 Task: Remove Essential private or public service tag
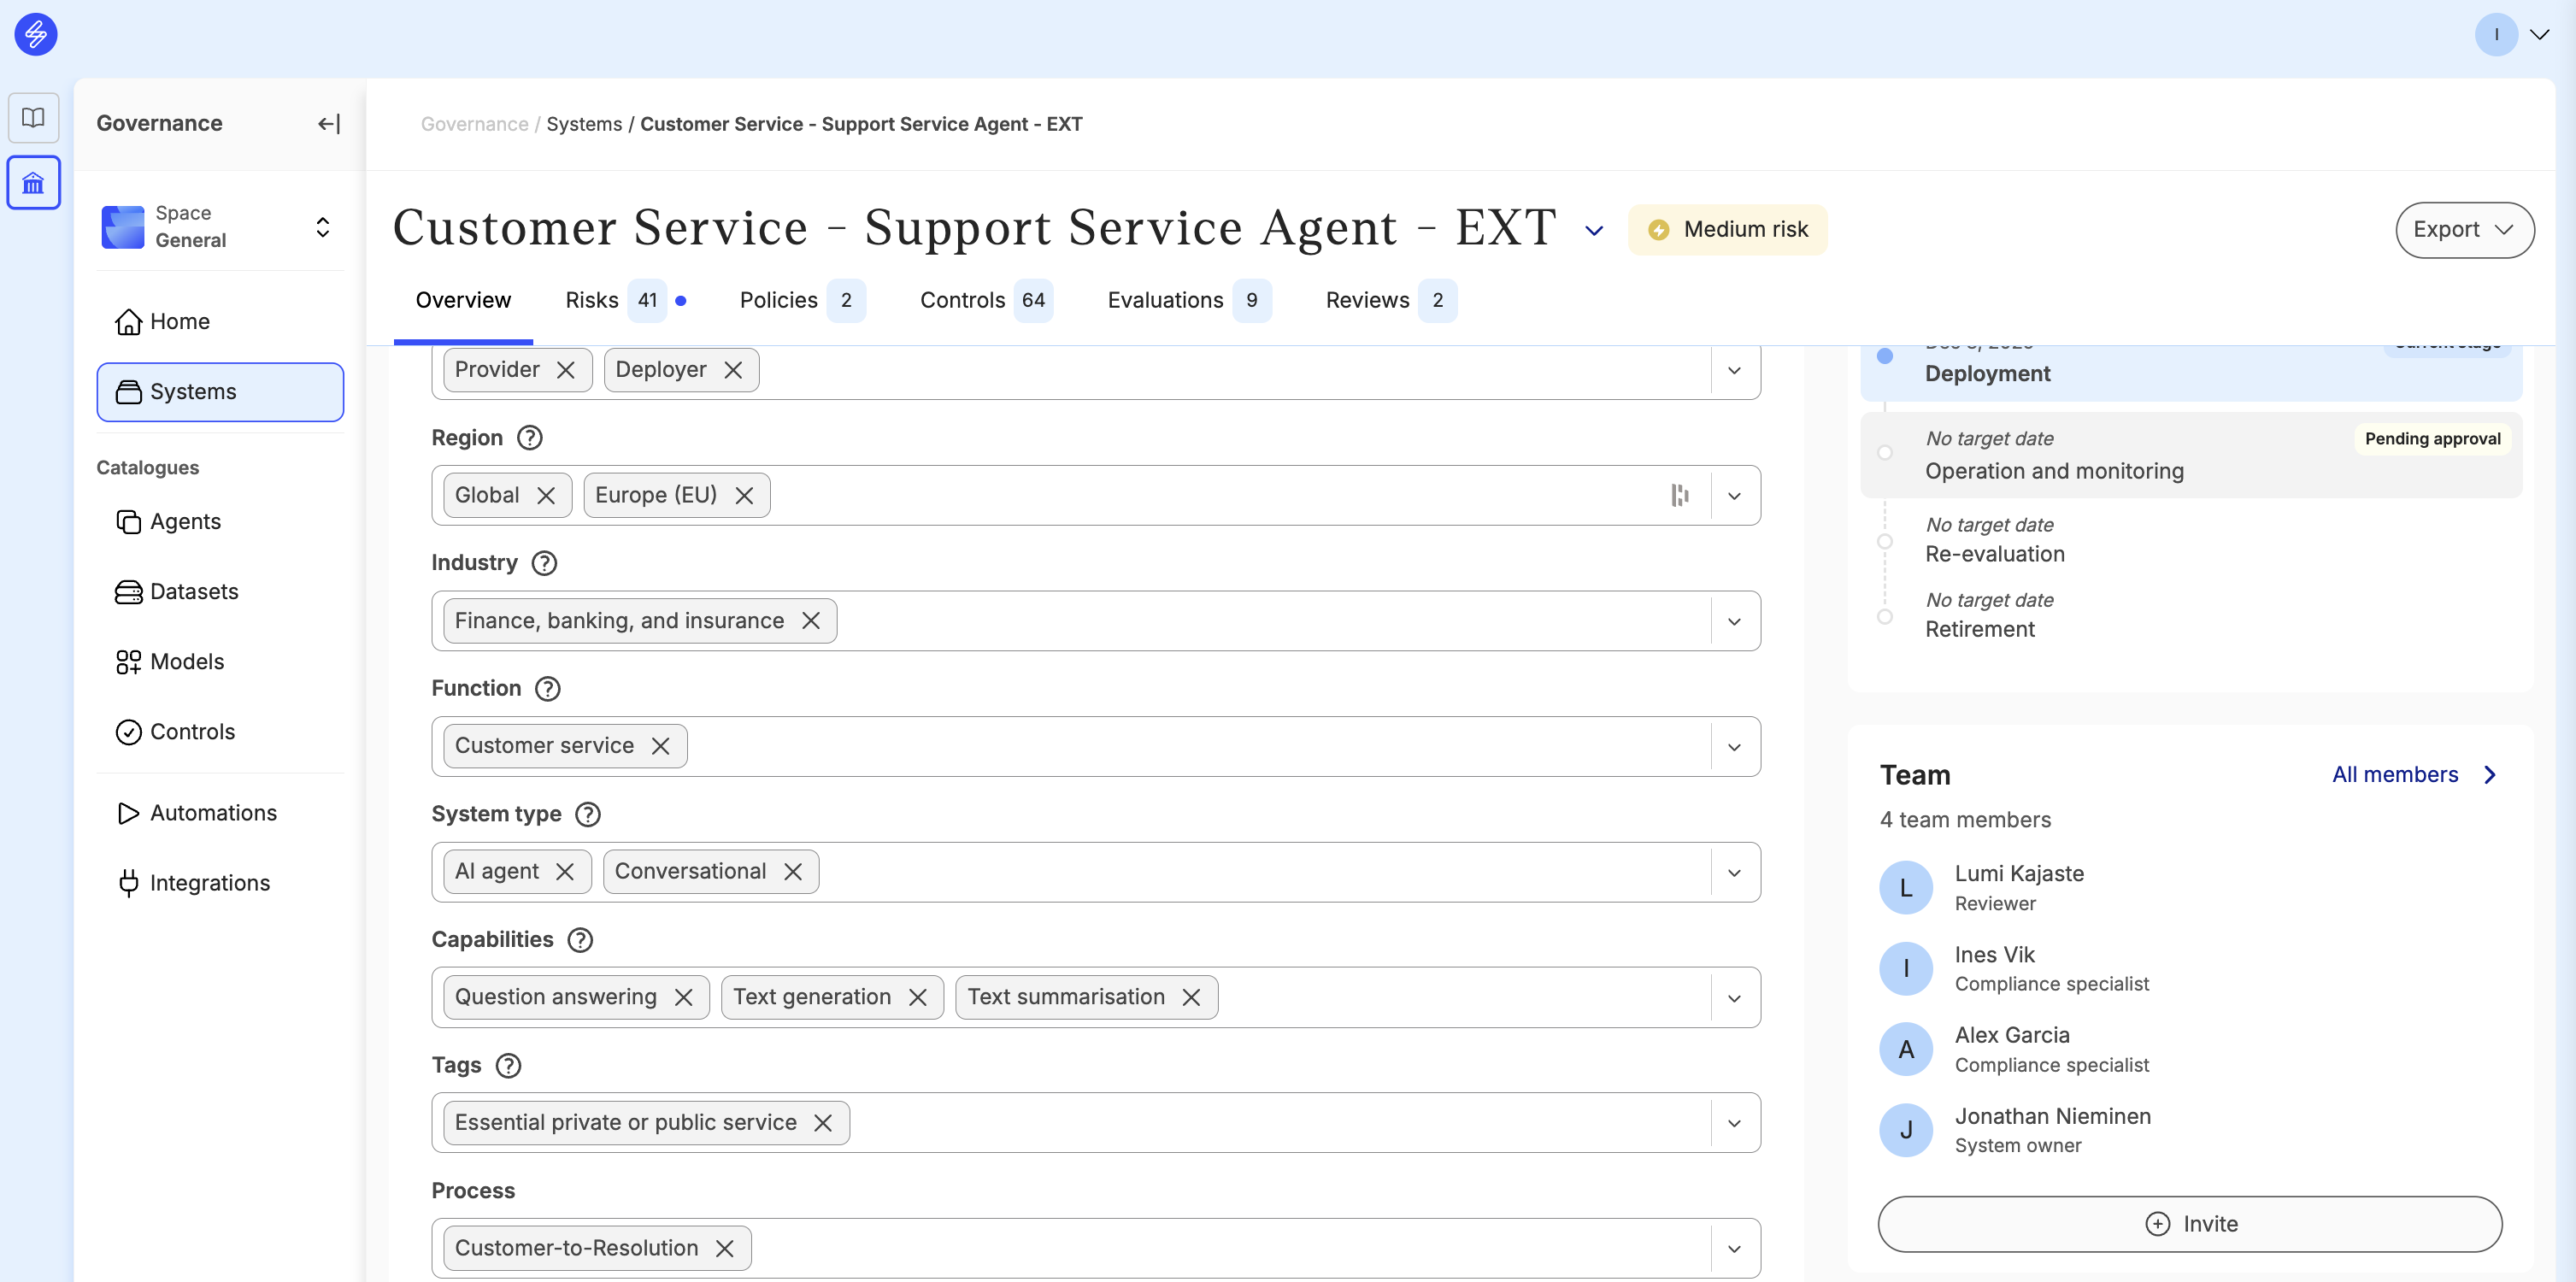pyautogui.click(x=823, y=1123)
